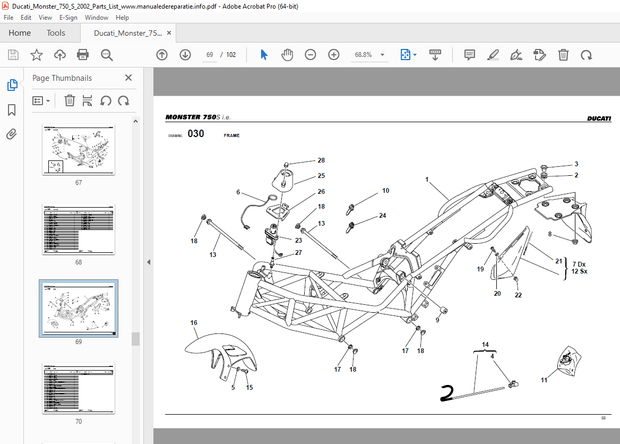Open thumbnail options menu dropdown

coord(41,101)
